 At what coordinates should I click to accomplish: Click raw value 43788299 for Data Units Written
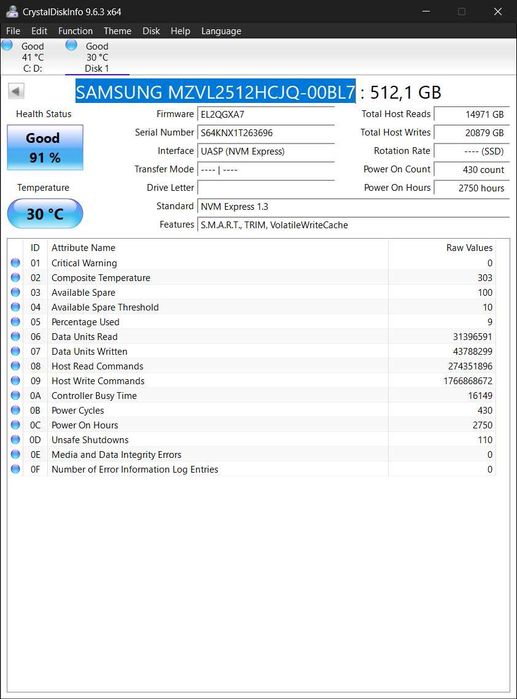pyautogui.click(x=472, y=351)
